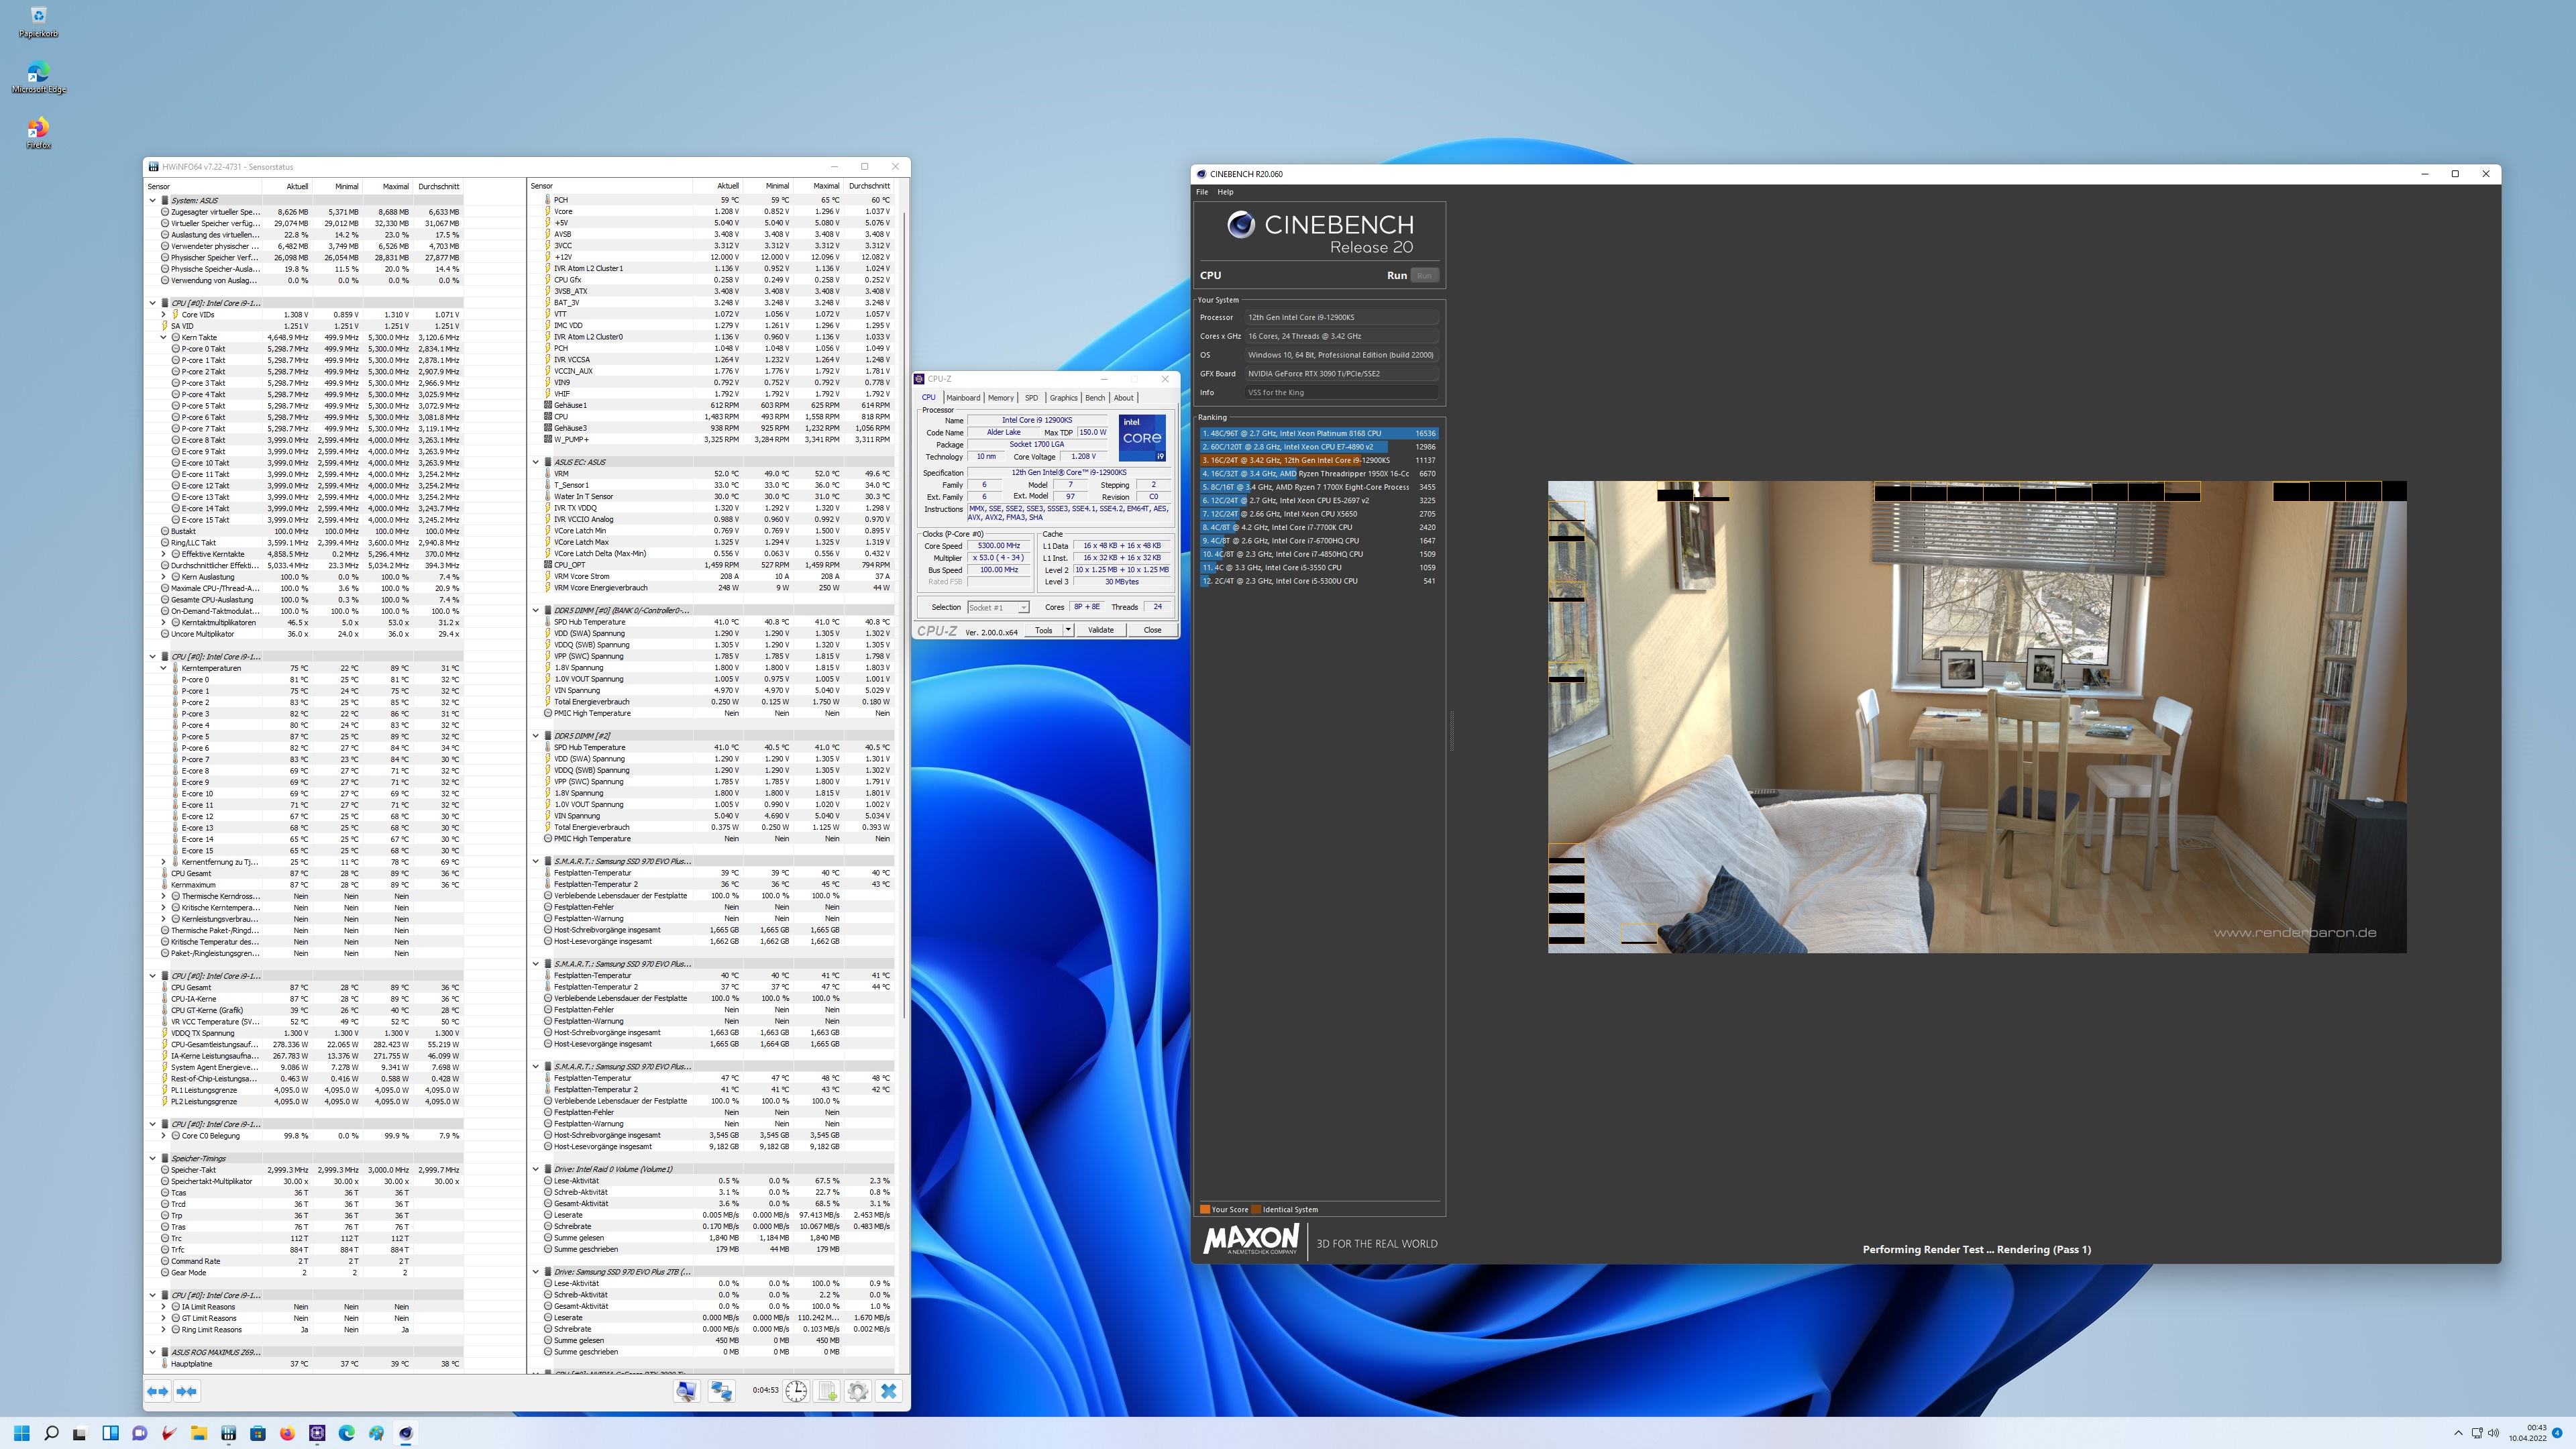Reset HWiNFO elapsed-time clock icon

coord(796,1391)
